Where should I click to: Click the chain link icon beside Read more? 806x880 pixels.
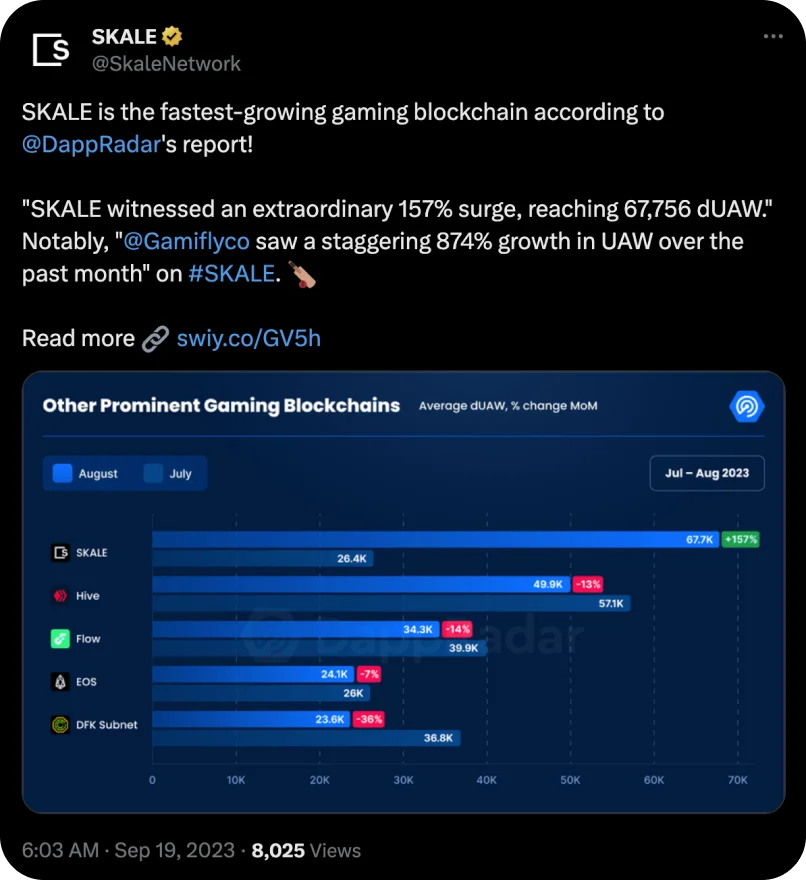(x=155, y=339)
